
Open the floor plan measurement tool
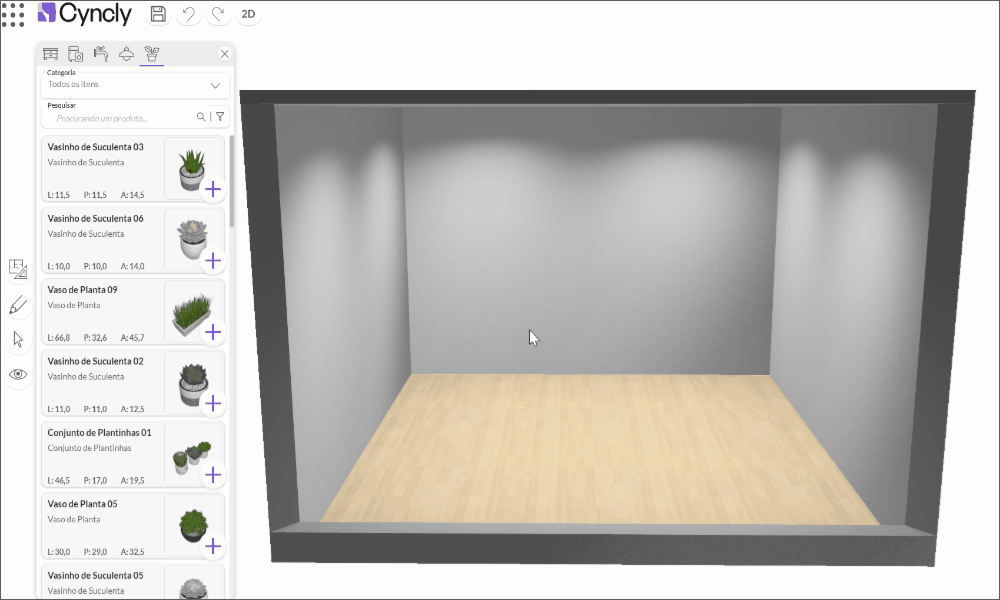[x=18, y=269]
